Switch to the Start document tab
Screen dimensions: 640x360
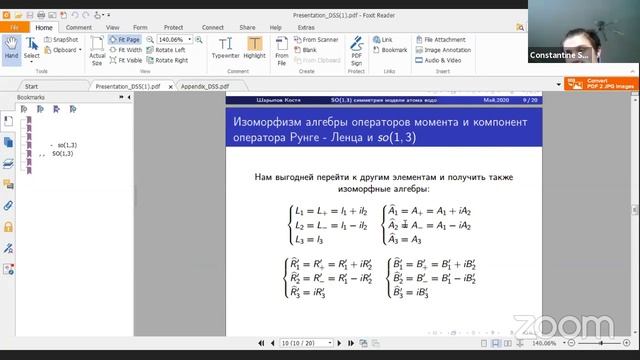point(31,87)
